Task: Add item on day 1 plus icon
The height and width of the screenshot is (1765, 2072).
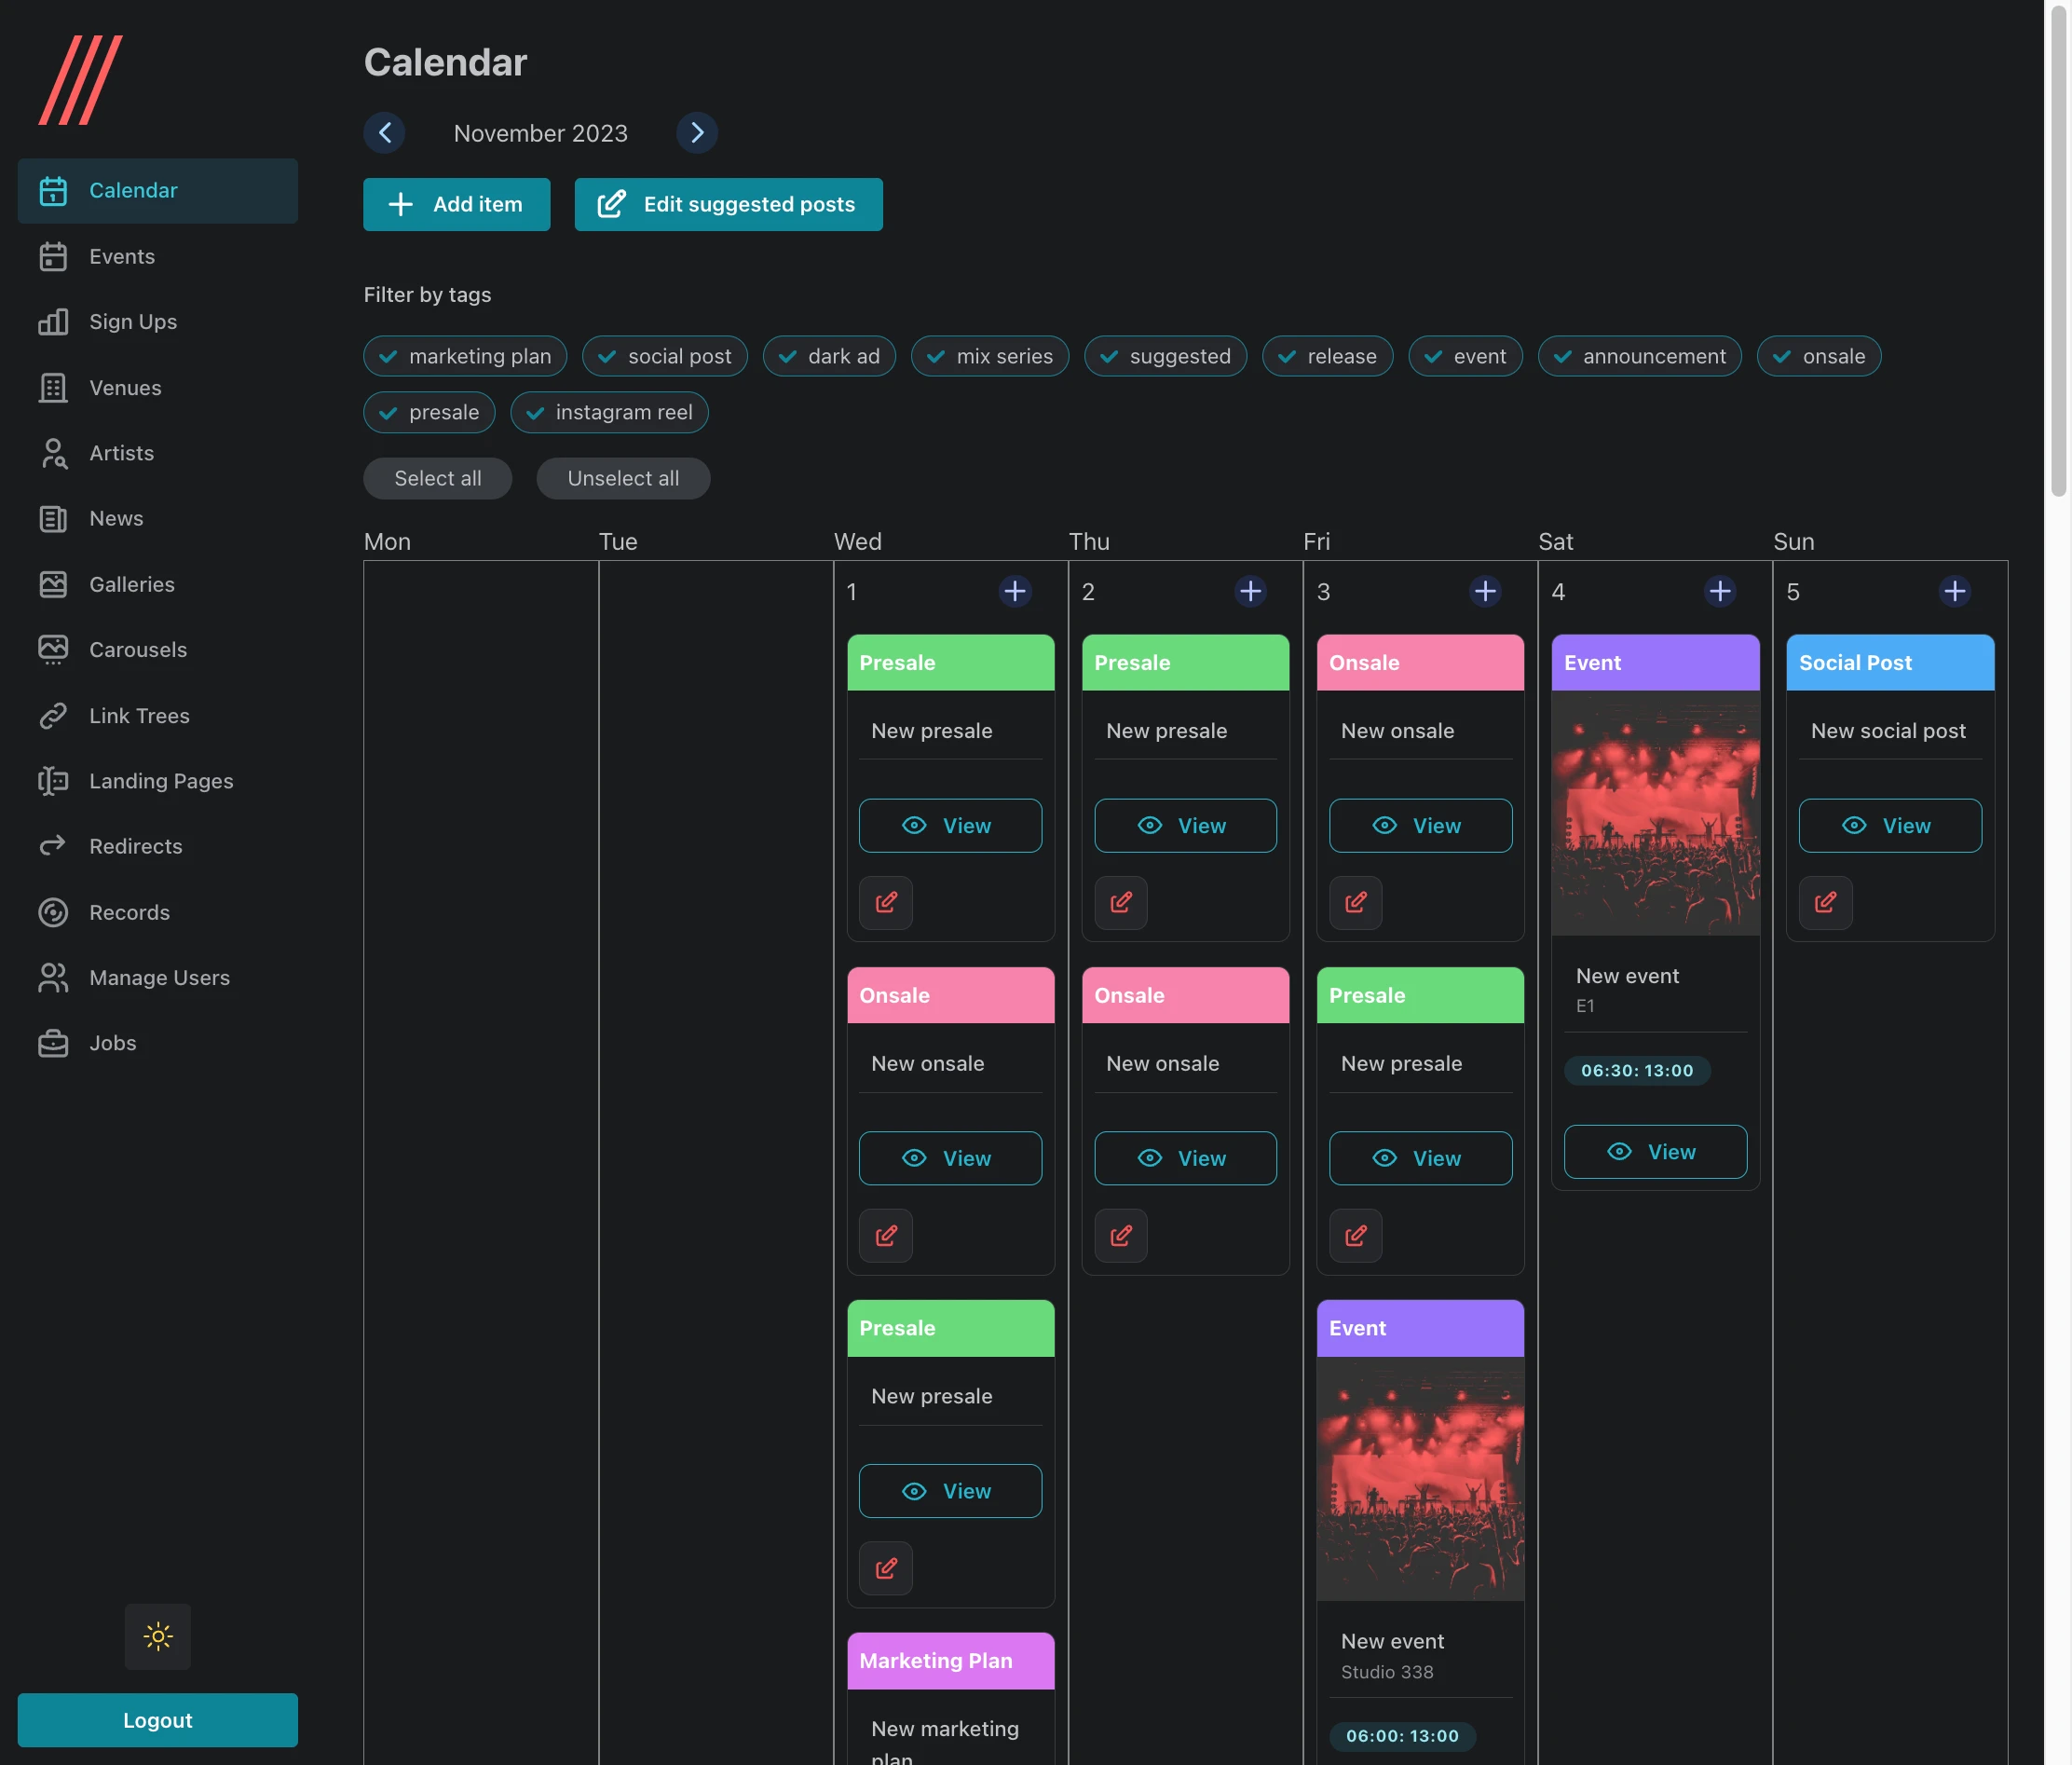Action: 1015,591
